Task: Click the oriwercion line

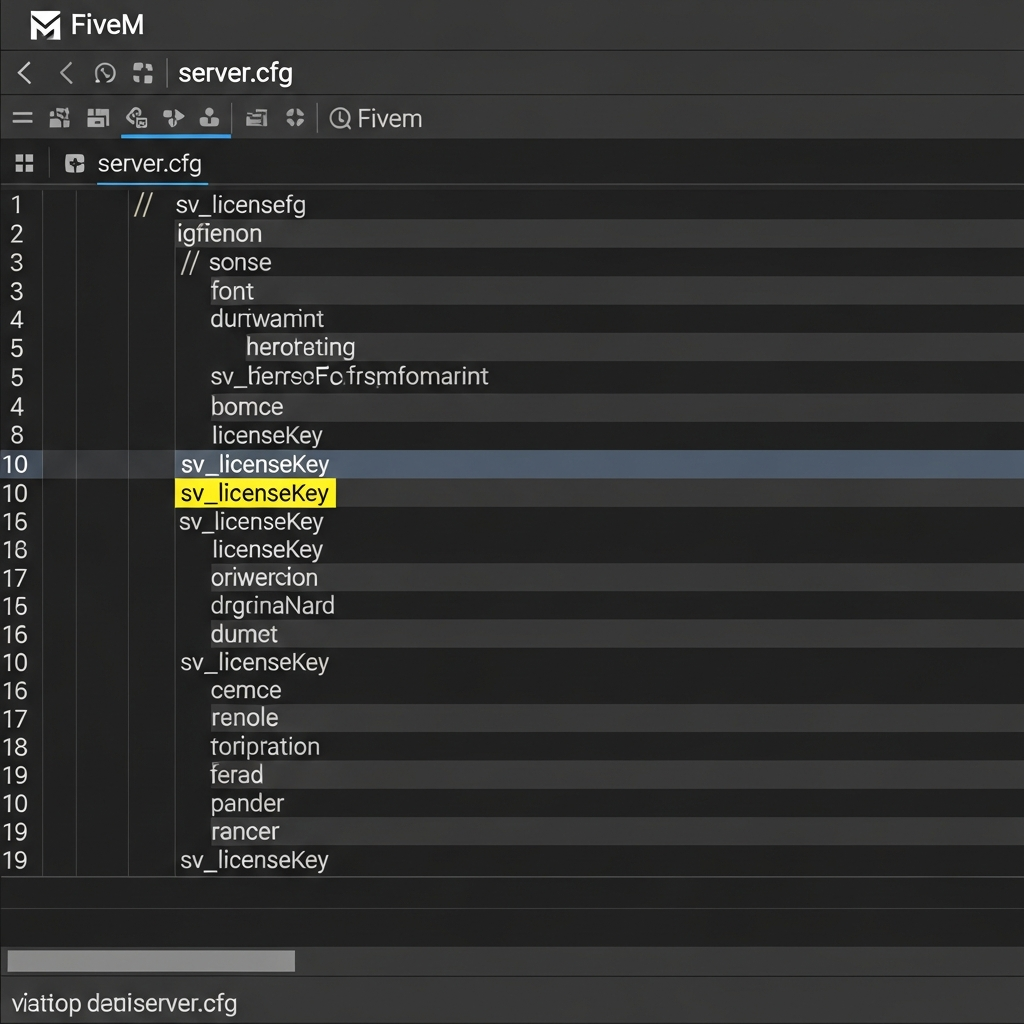Action: tap(264, 578)
